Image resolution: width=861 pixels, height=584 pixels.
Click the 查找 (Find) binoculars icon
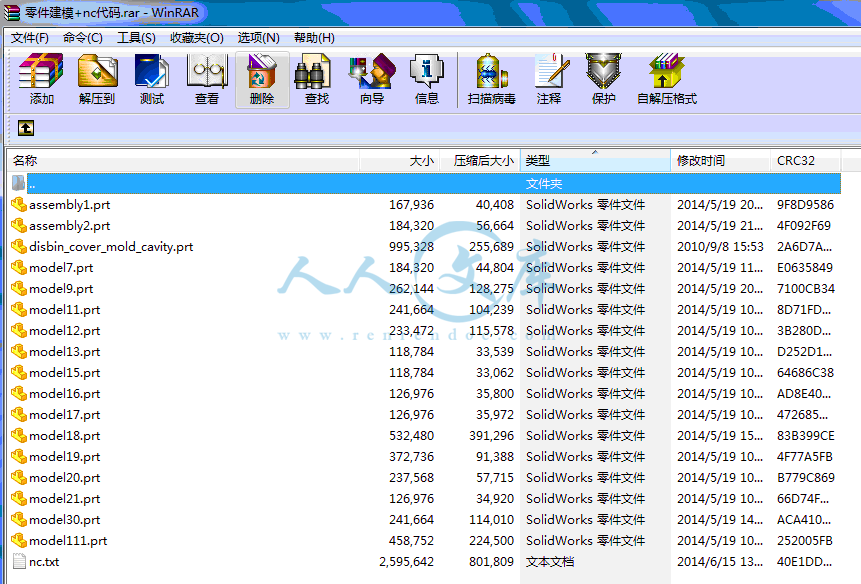tap(314, 71)
